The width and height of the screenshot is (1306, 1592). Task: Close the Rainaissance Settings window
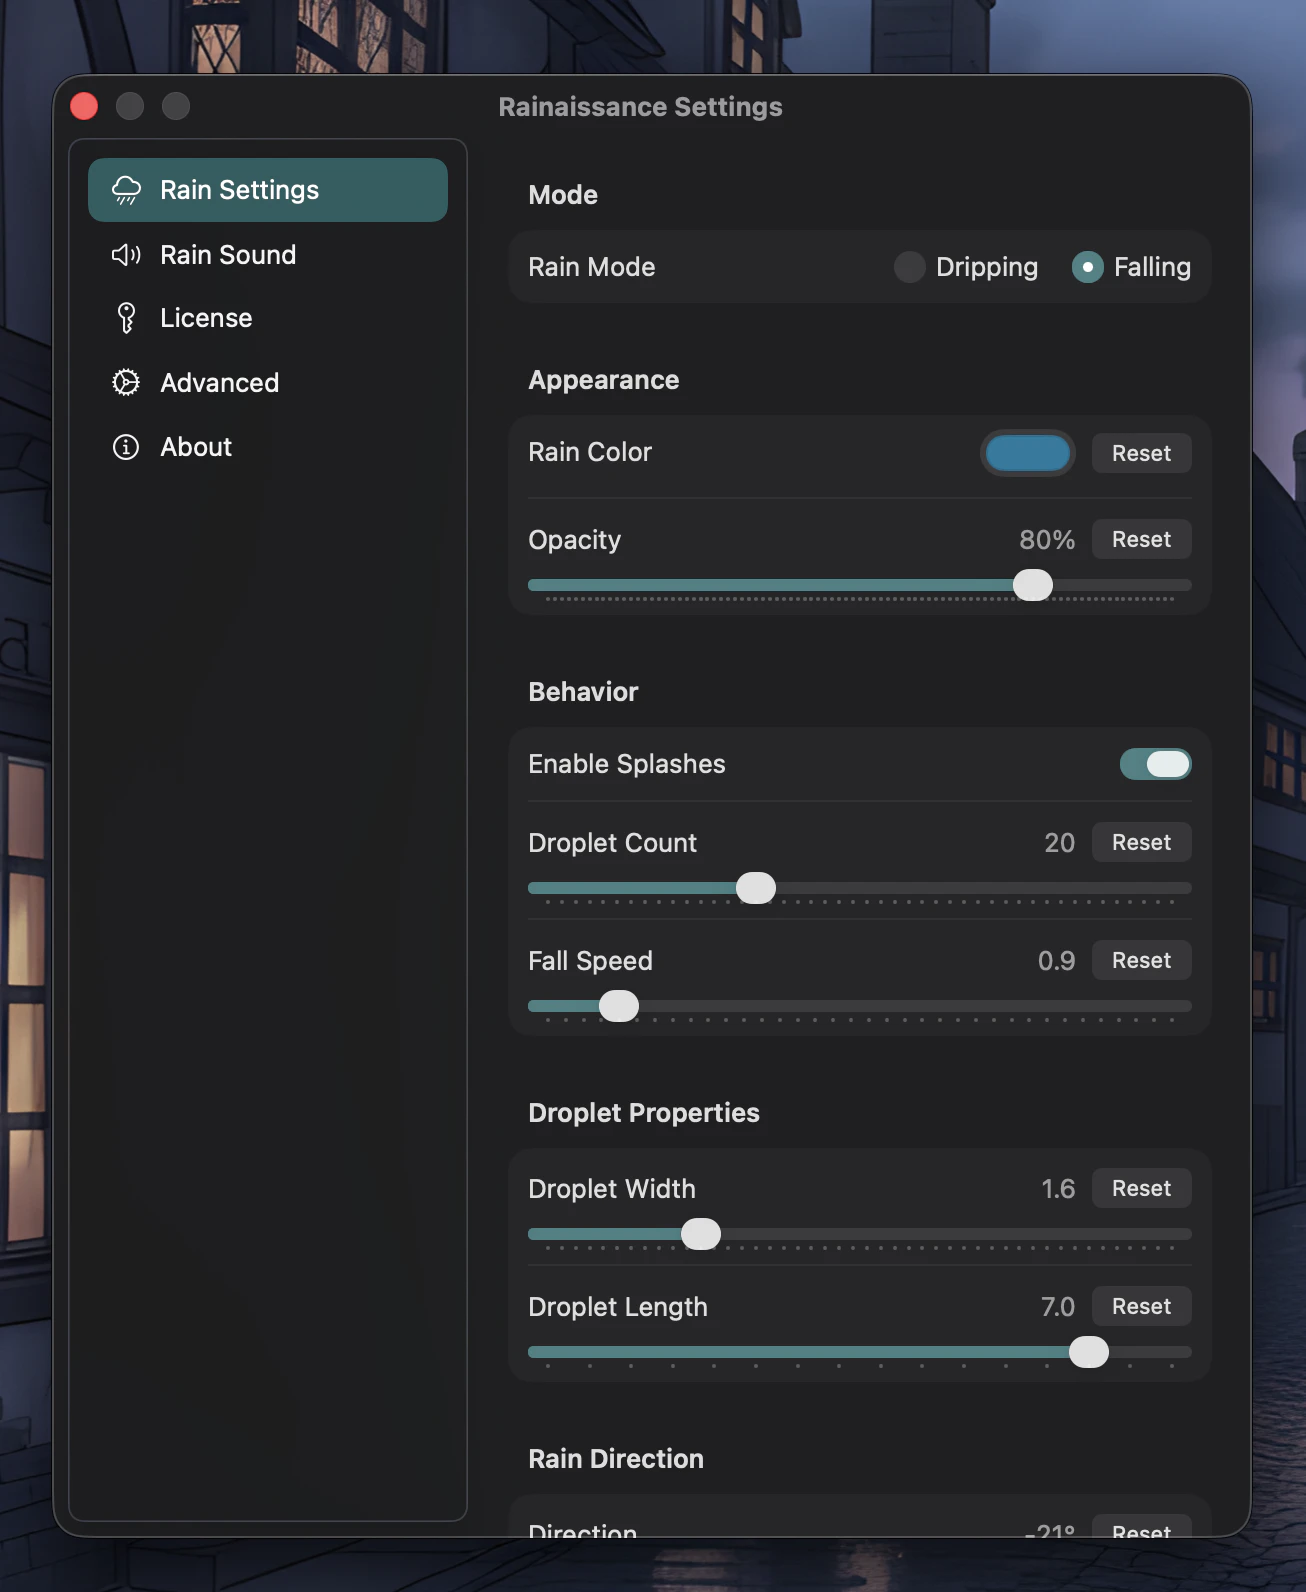[x=84, y=106]
